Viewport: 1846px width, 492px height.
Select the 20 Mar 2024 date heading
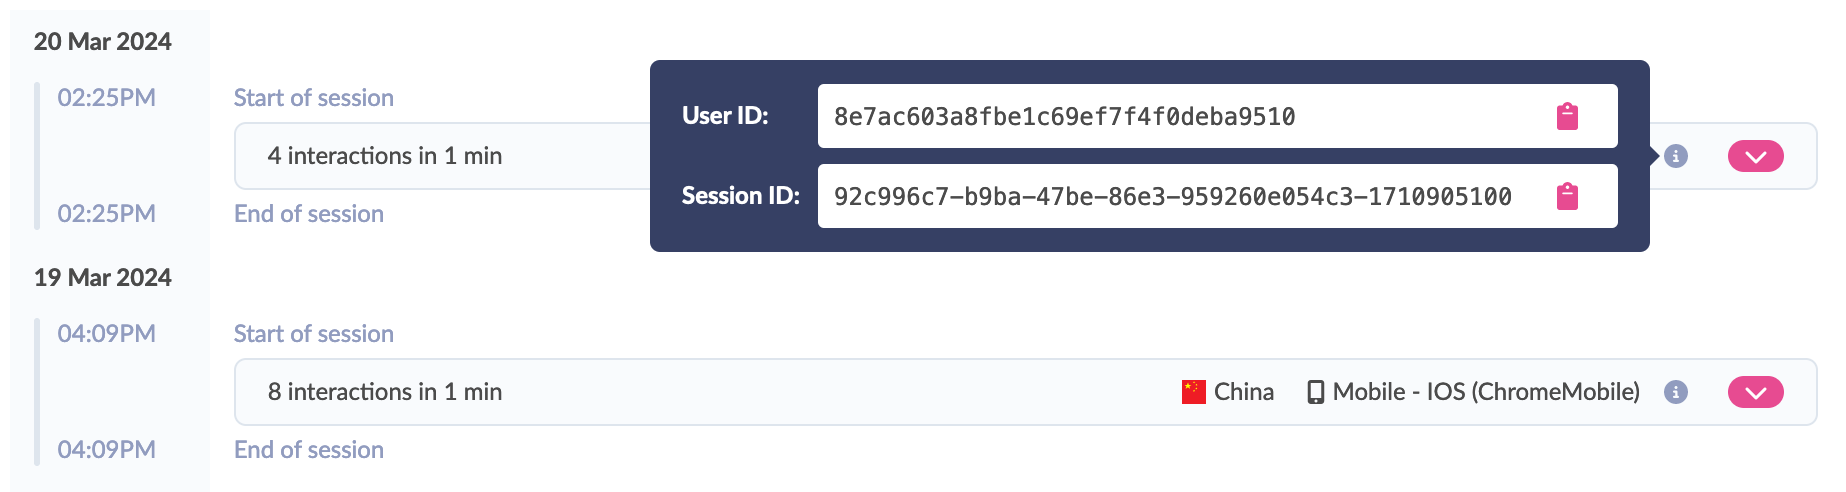click(x=103, y=42)
